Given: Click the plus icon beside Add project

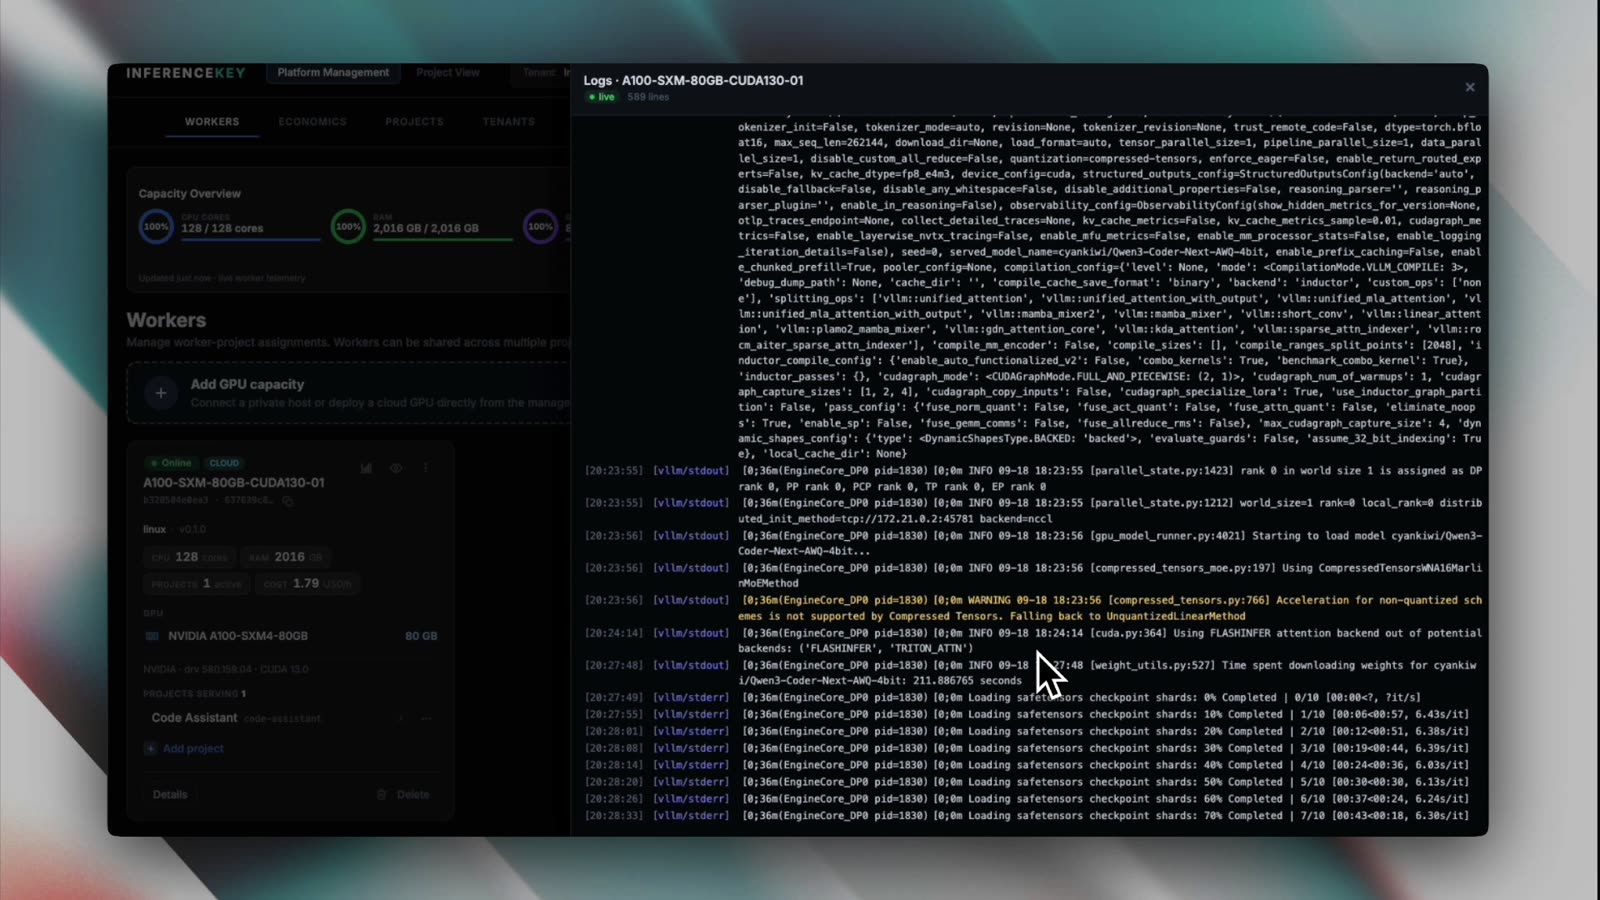Looking at the screenshot, I should (150, 748).
